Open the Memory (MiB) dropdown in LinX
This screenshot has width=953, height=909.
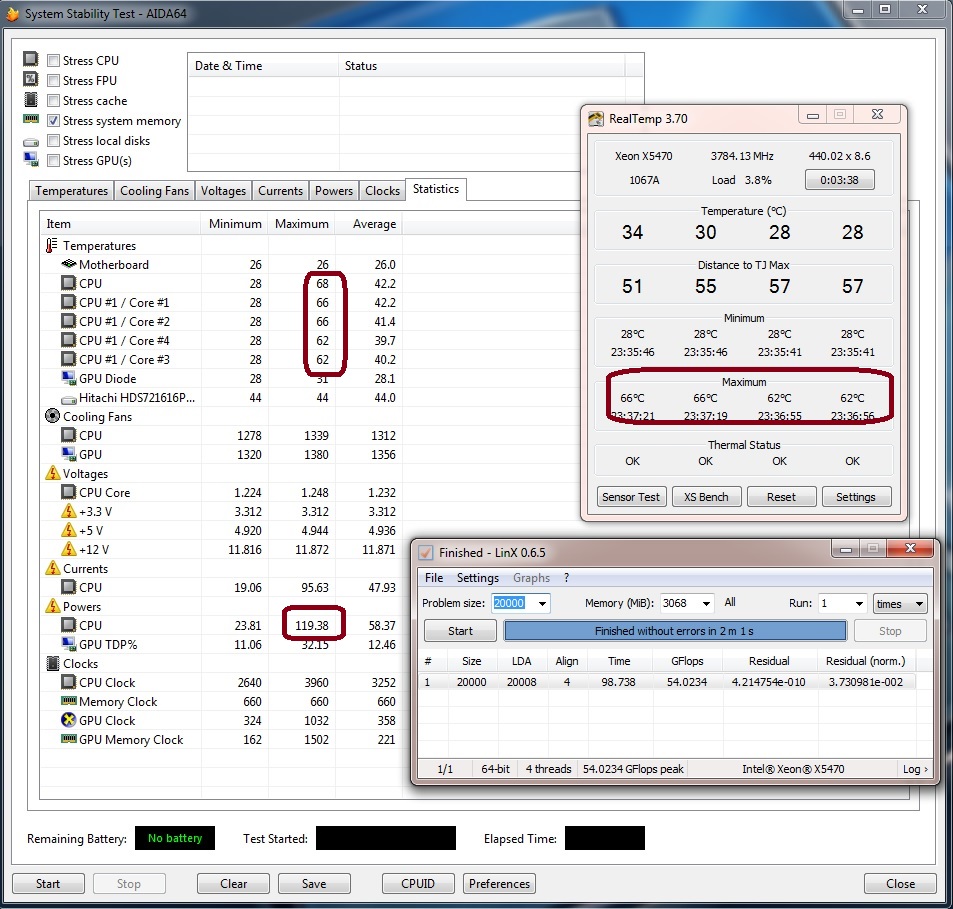point(706,603)
